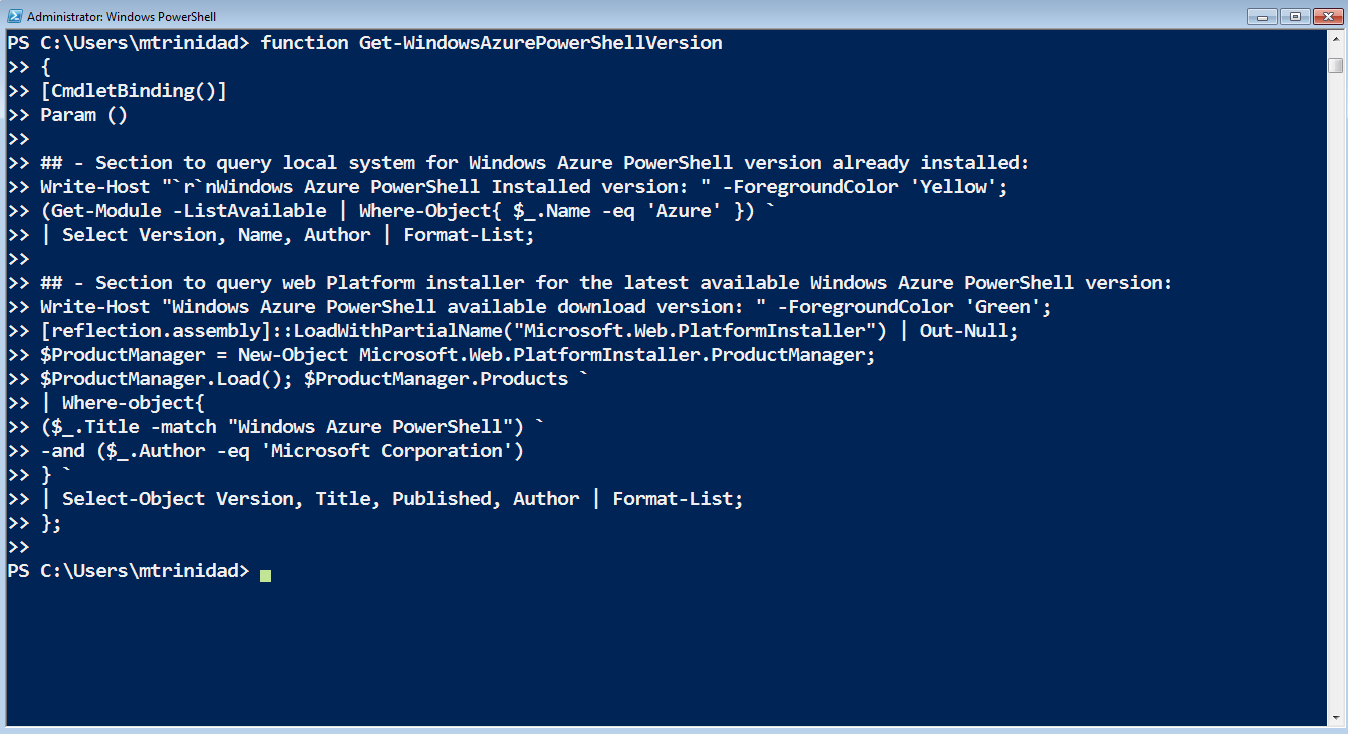Open the PowerShell system menu icon in title bar
1348x734 pixels.
14,16
